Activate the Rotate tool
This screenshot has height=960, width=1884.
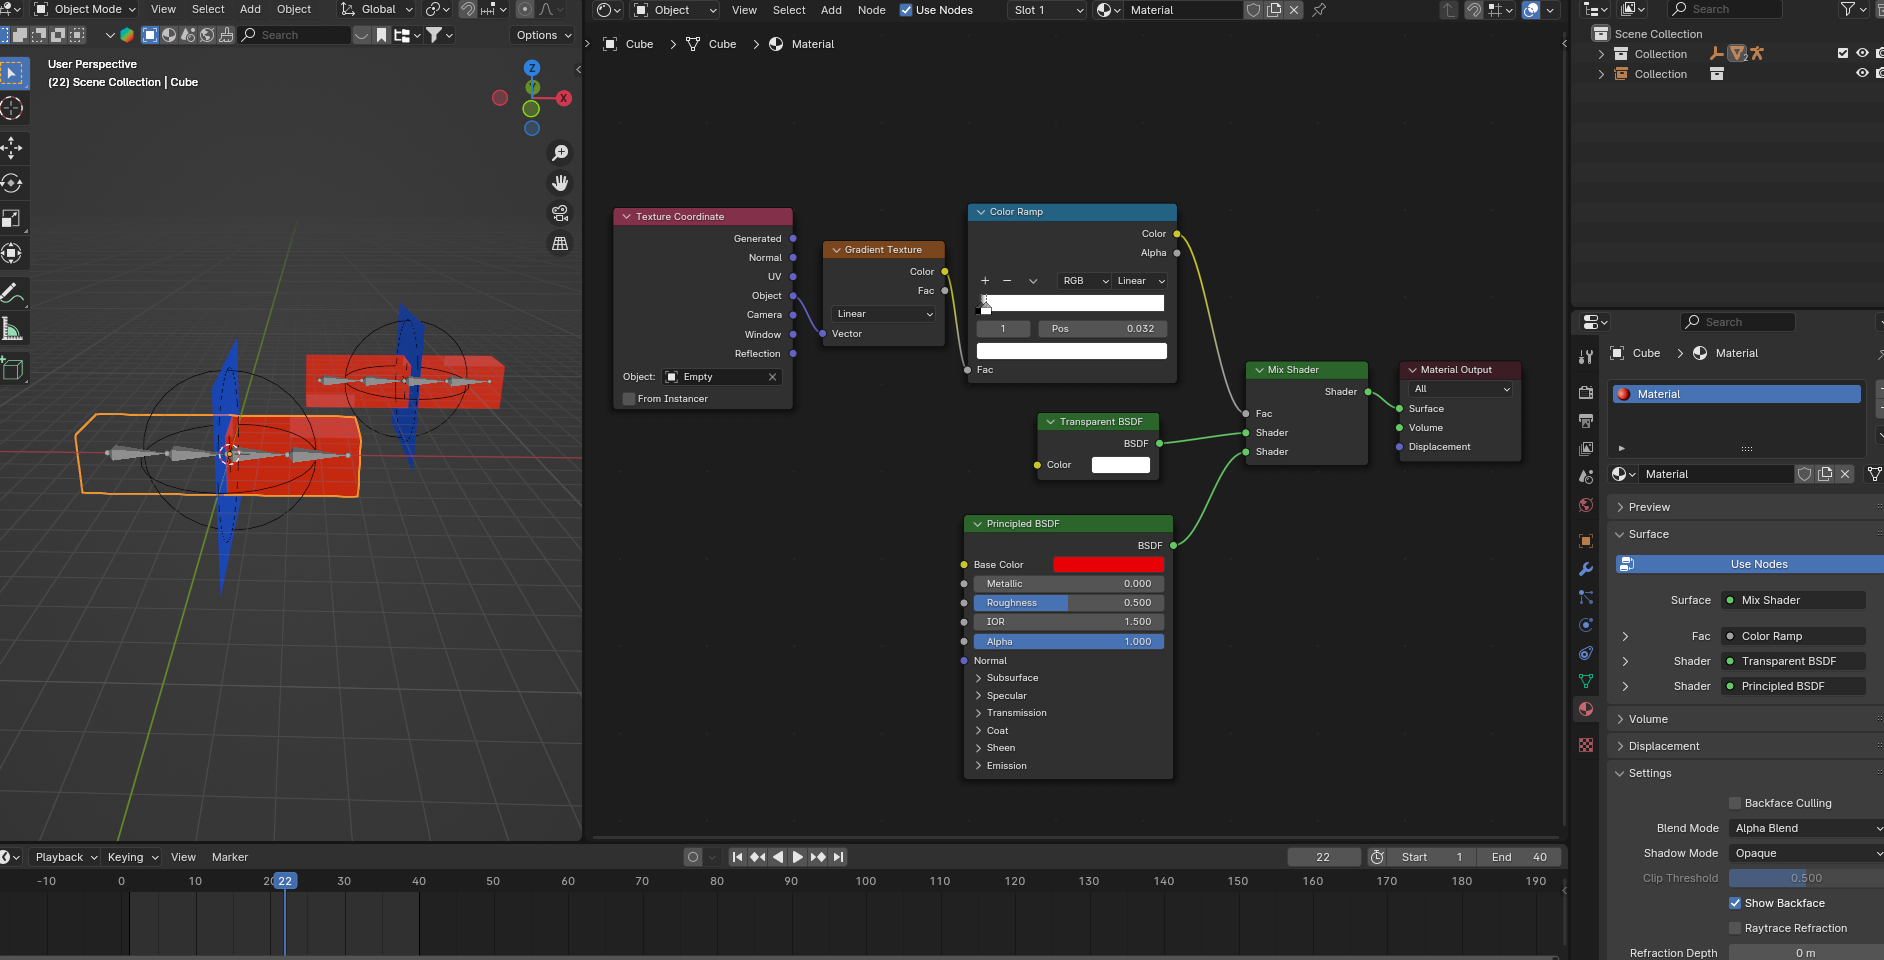(x=12, y=183)
